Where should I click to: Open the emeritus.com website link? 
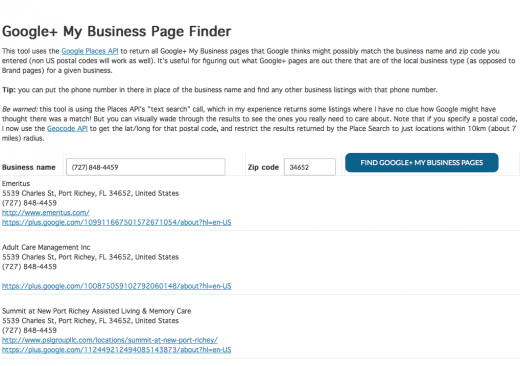(46, 212)
